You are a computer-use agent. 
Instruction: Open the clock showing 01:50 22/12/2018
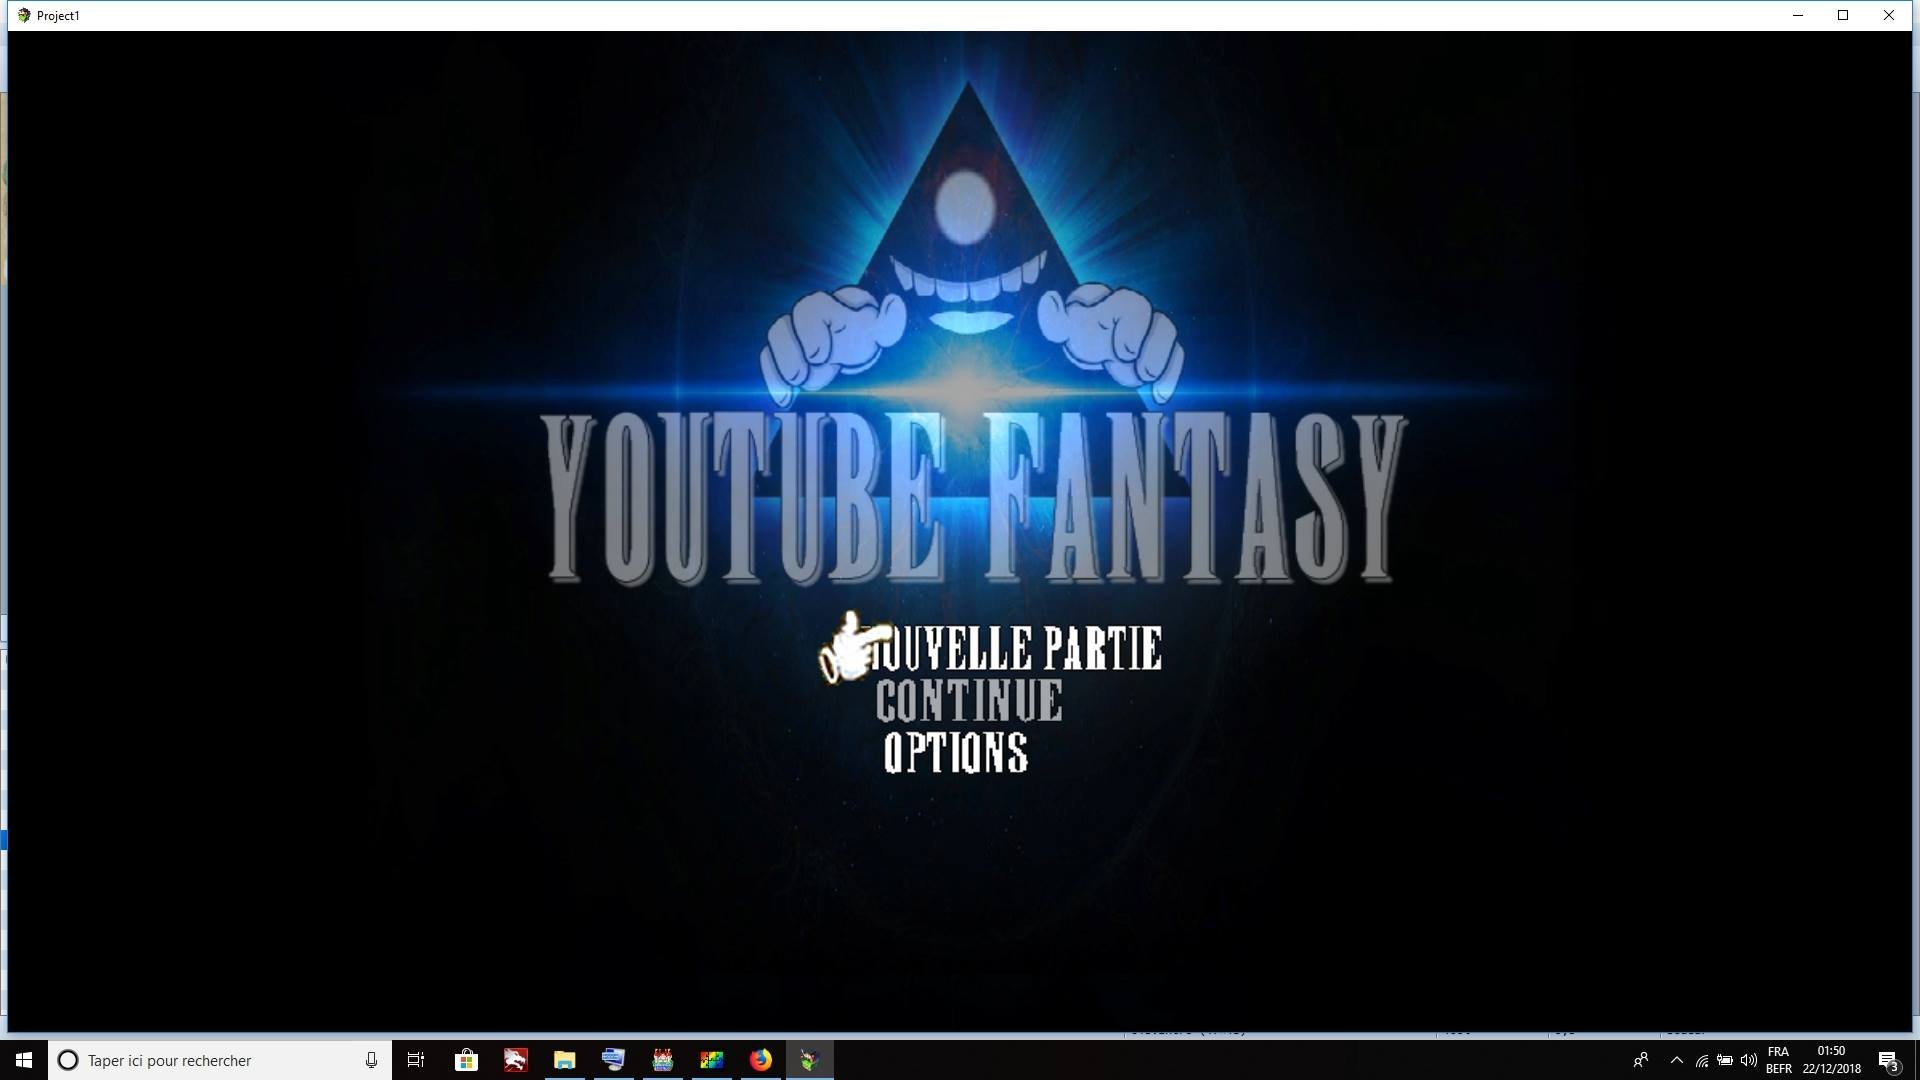point(1832,1060)
